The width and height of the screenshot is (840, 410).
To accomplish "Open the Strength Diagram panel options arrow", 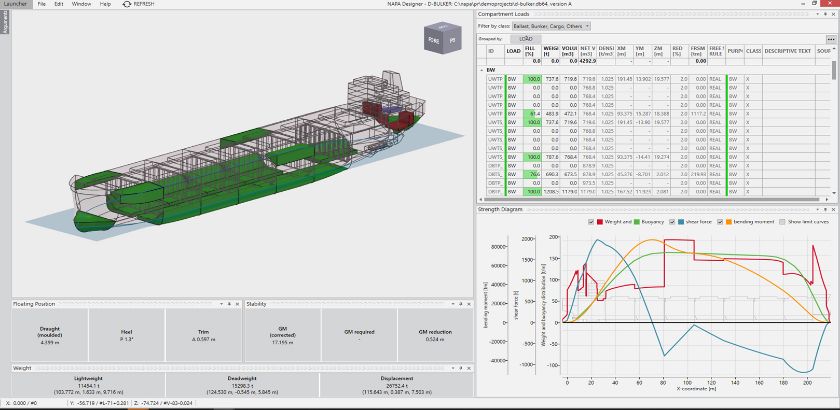I will (x=817, y=210).
